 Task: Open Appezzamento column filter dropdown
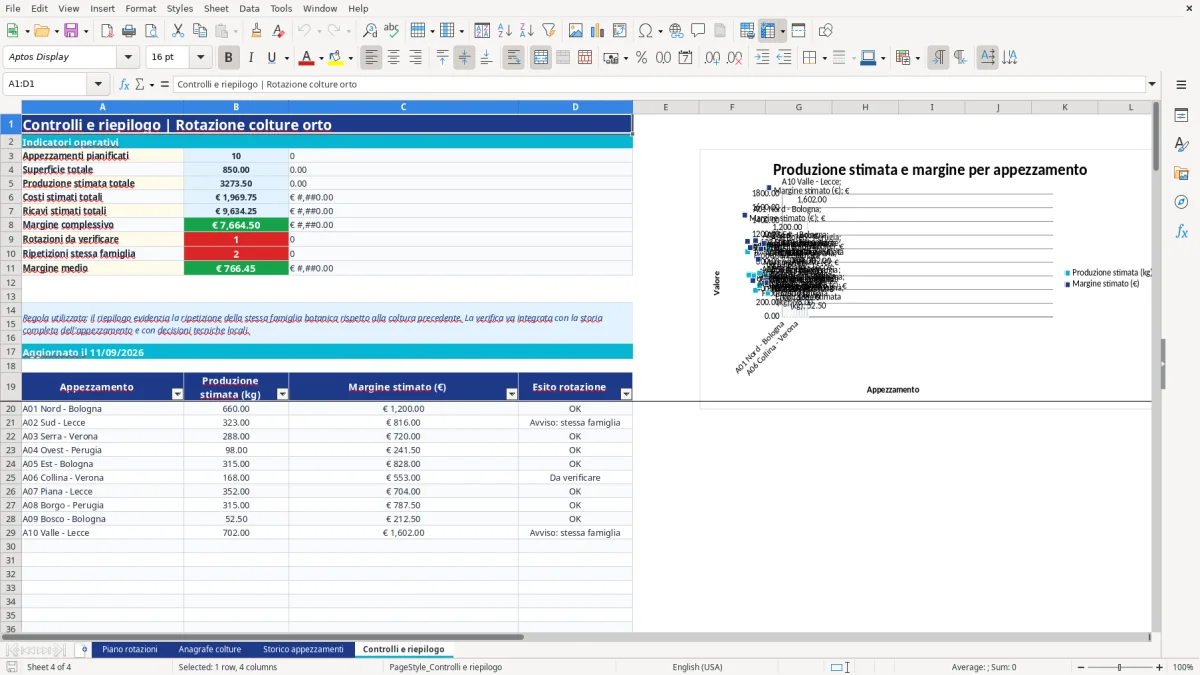177,394
